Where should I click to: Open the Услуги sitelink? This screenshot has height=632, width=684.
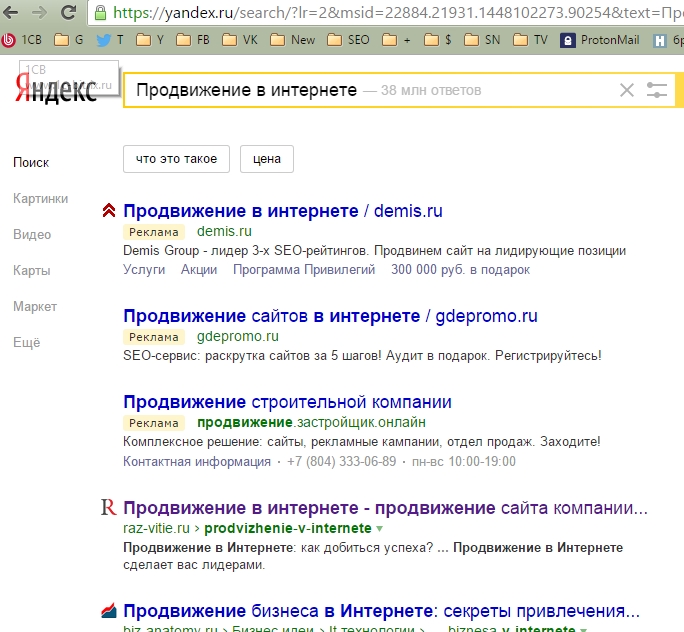coord(144,270)
